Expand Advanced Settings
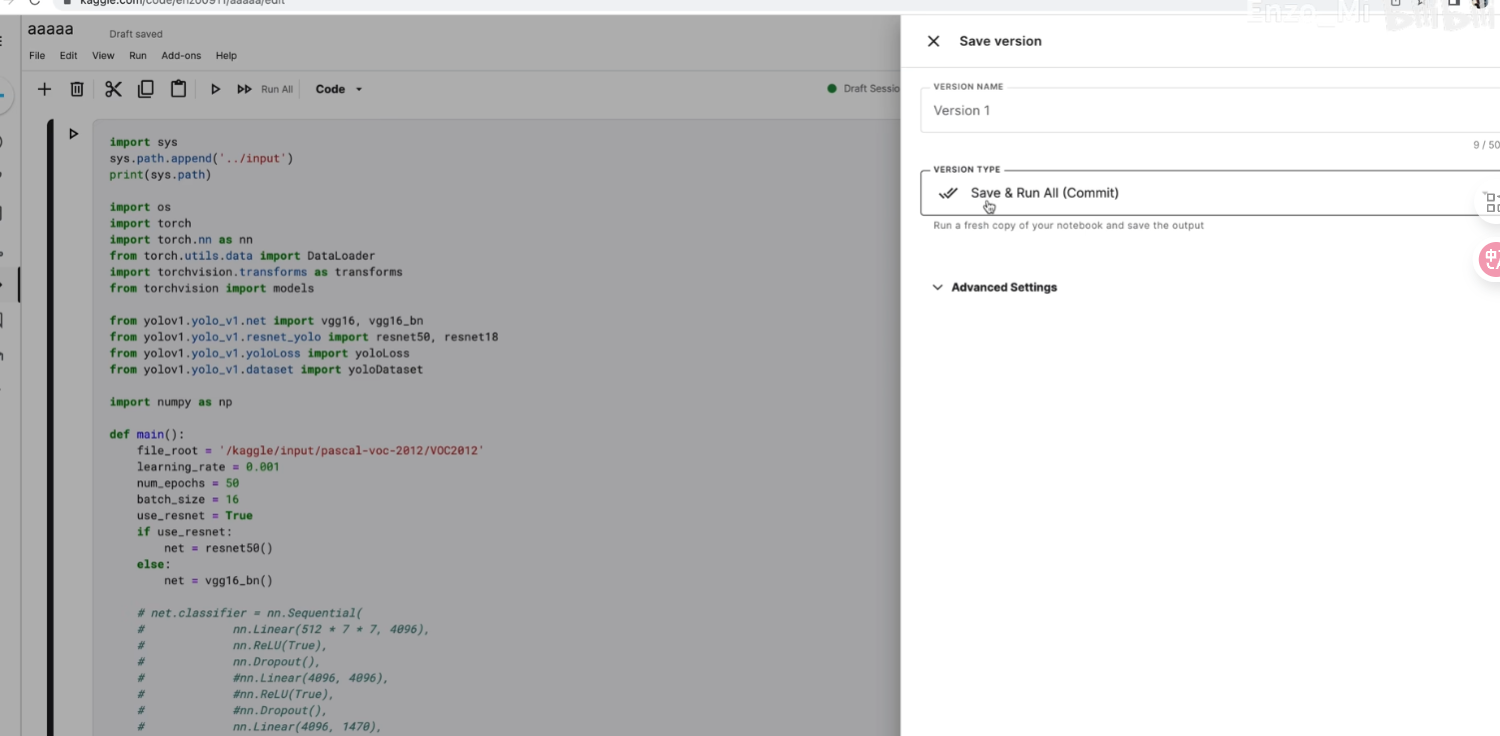Image resolution: width=1500 pixels, height=736 pixels. point(995,287)
